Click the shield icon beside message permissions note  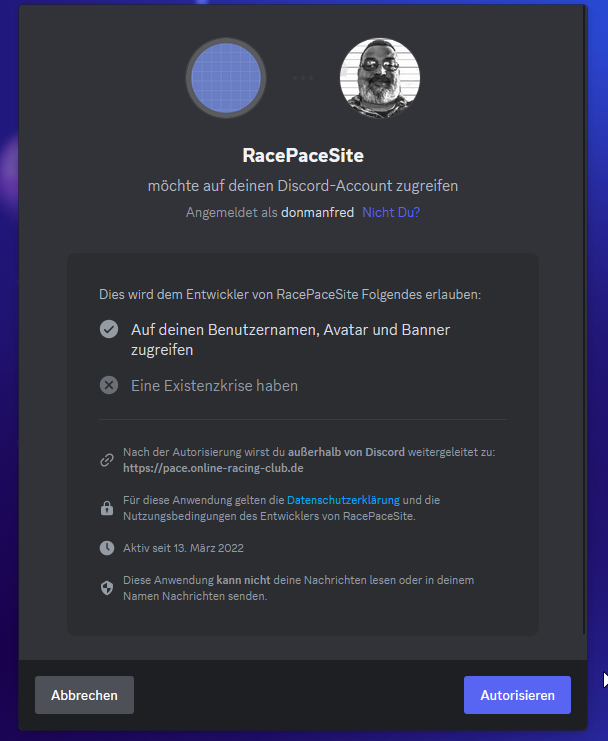[107, 588]
